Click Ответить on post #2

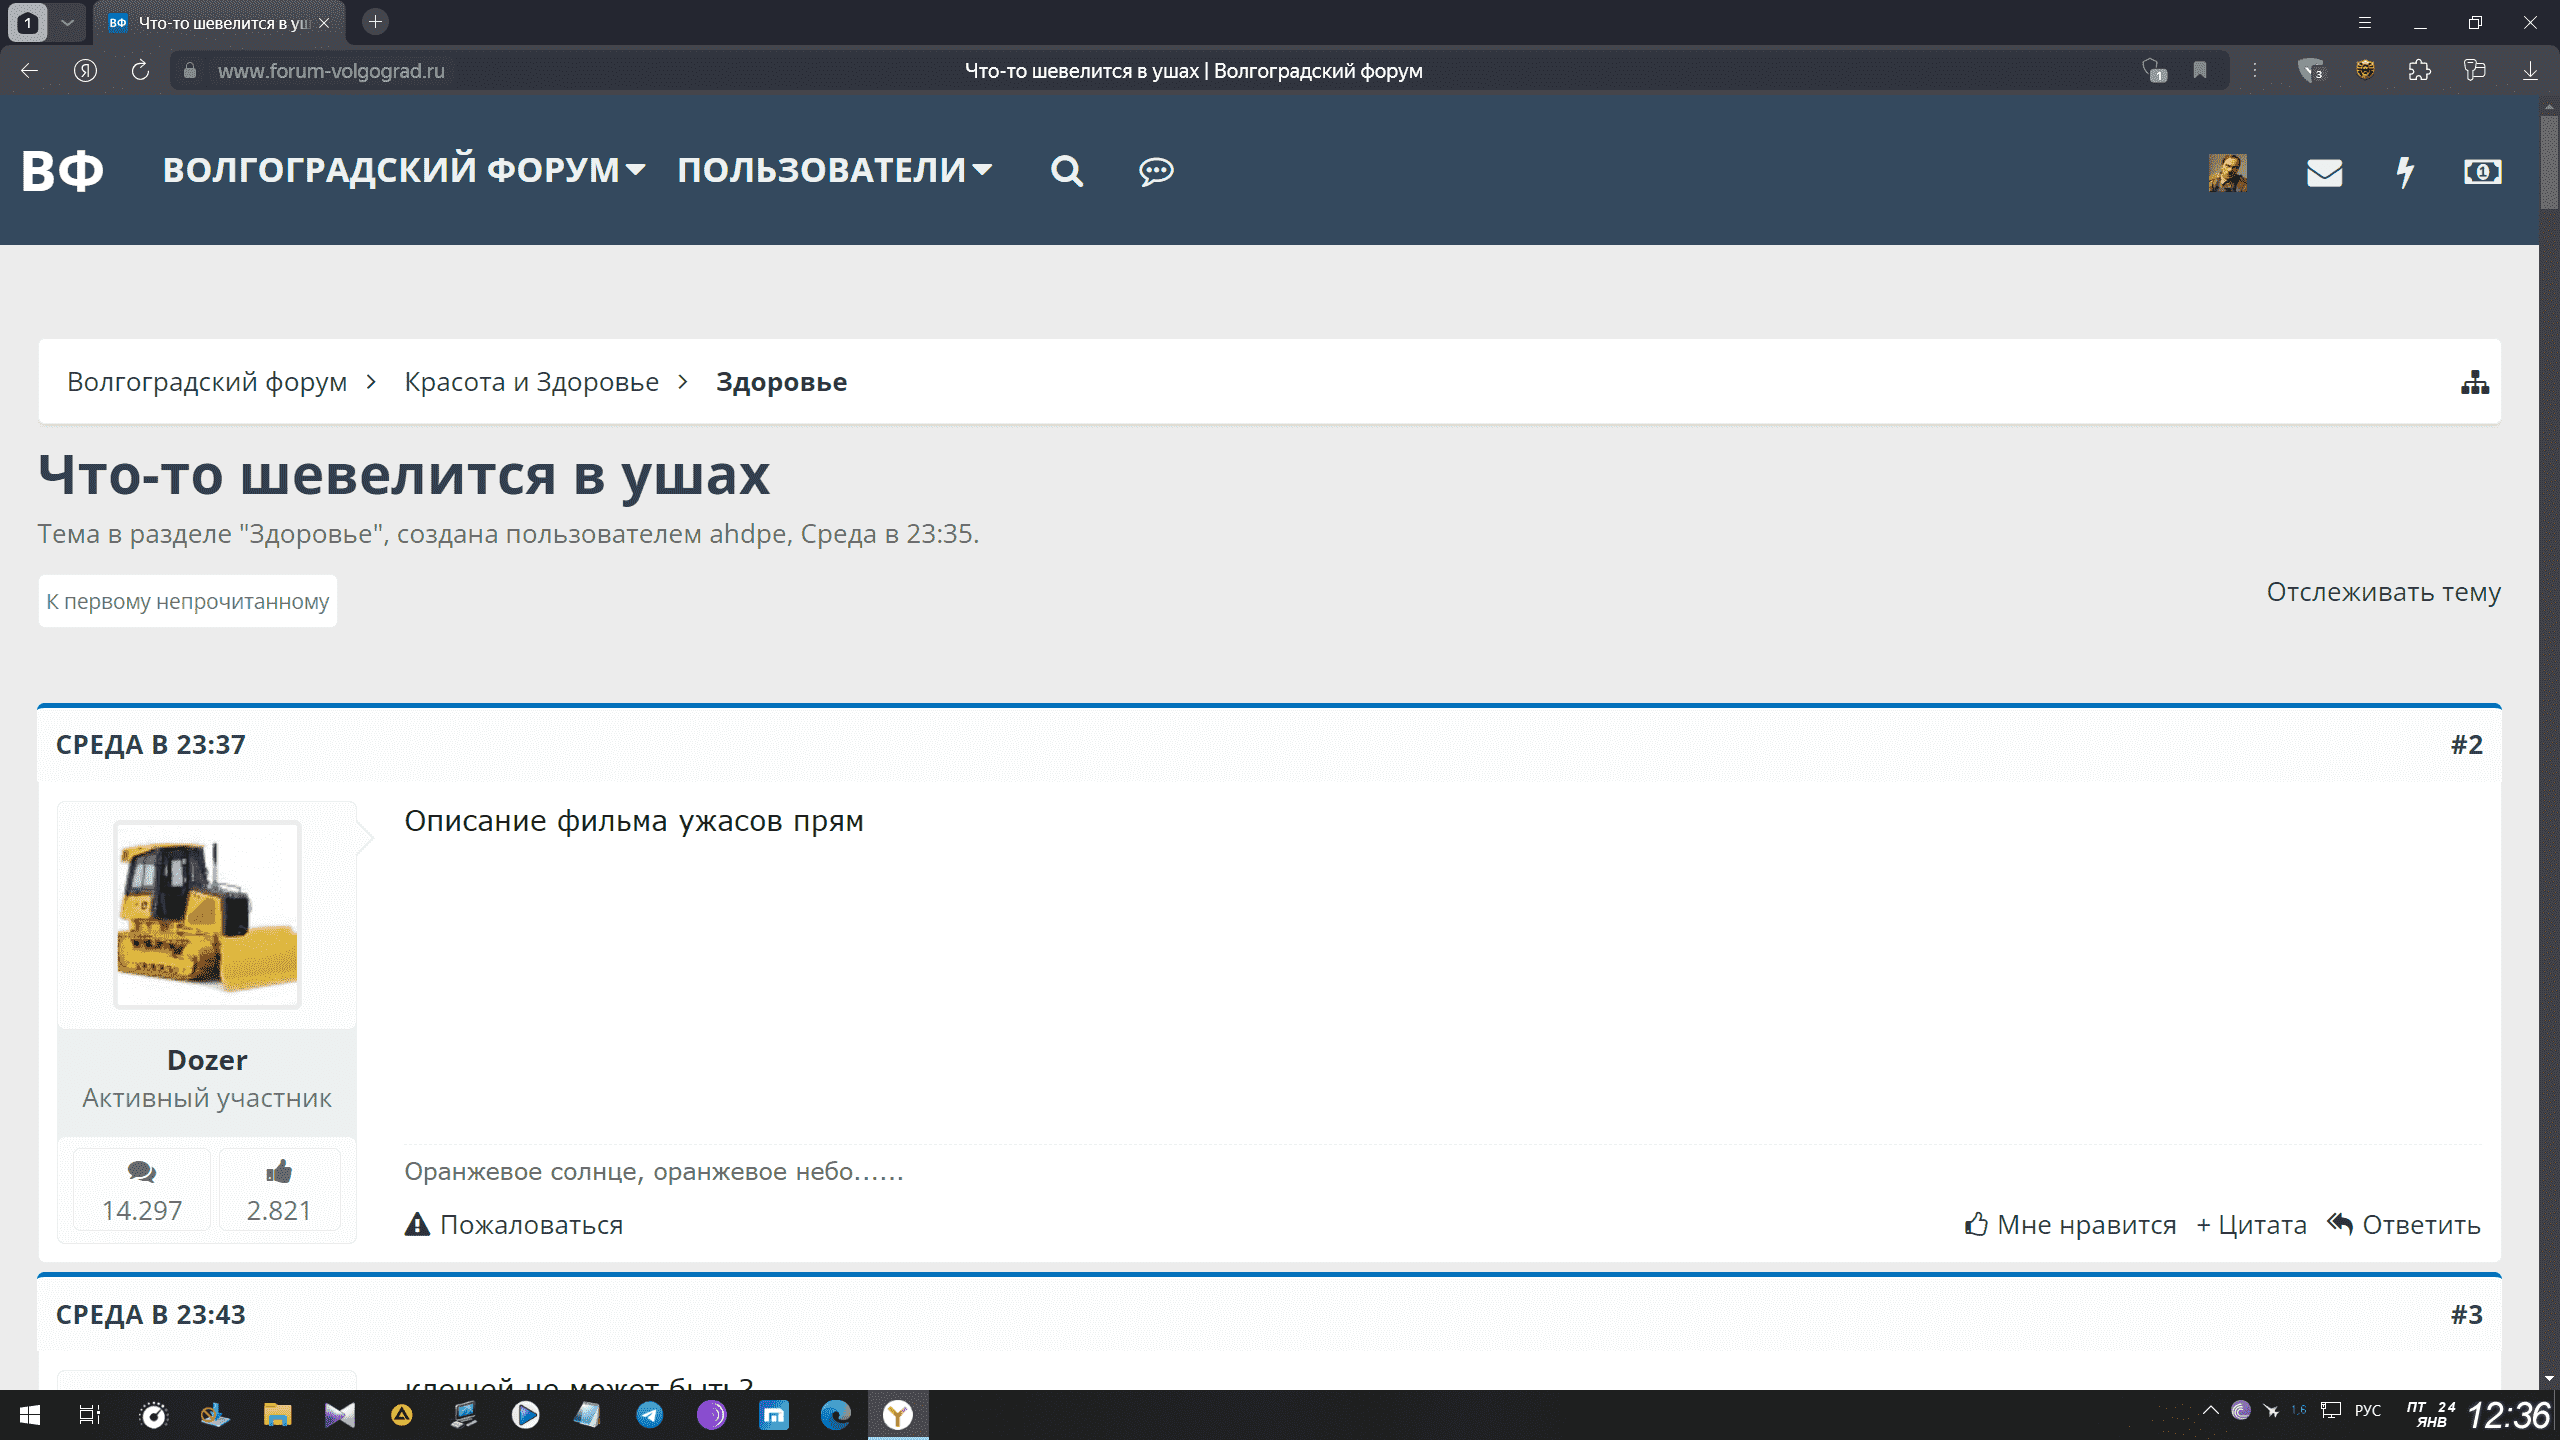2404,1224
